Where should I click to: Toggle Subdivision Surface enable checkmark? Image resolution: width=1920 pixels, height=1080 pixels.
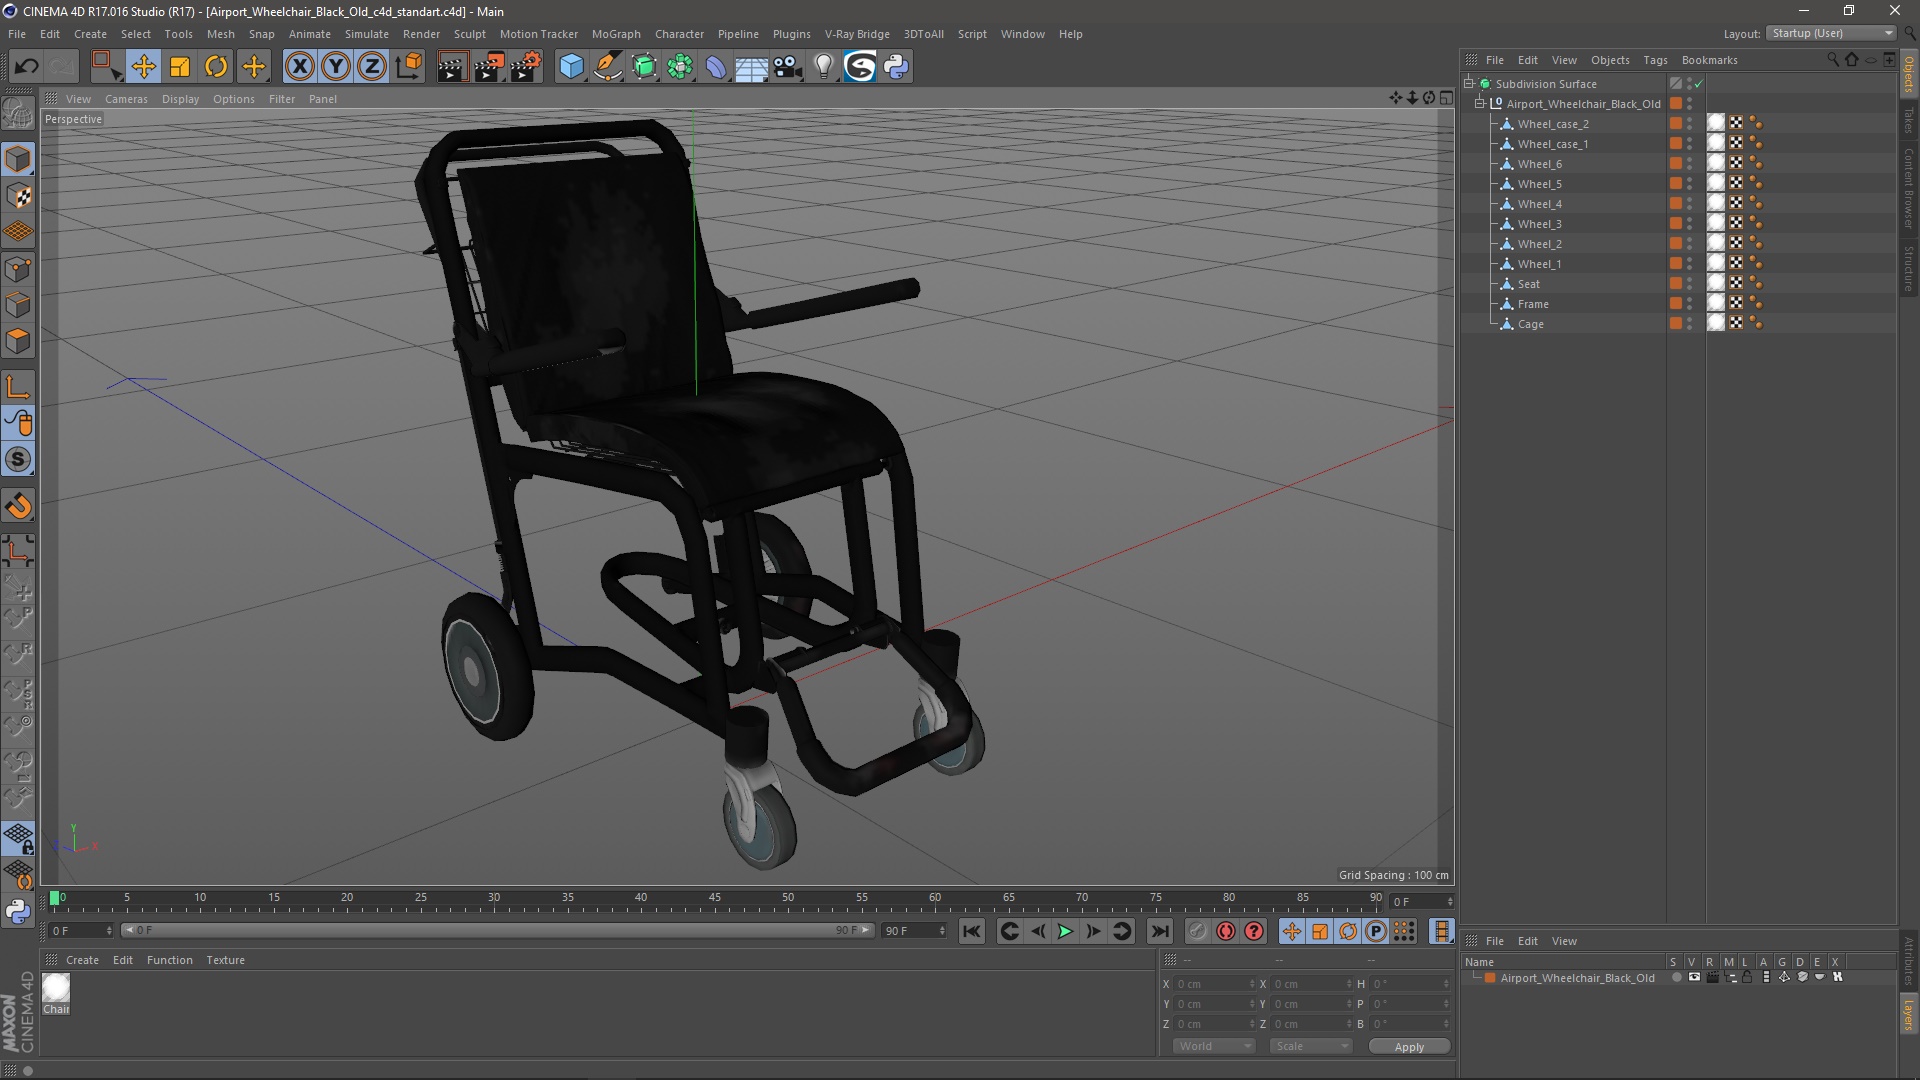1698,84
